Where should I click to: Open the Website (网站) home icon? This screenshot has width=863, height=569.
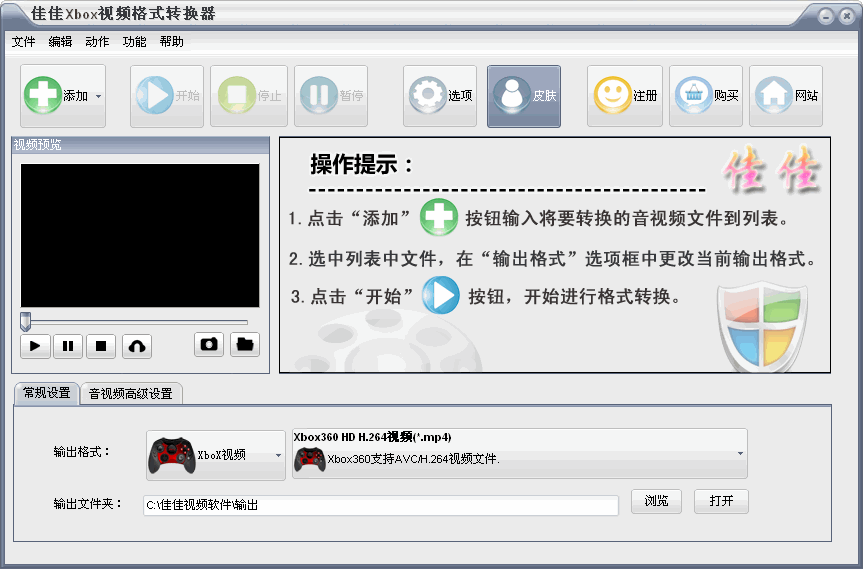774,96
